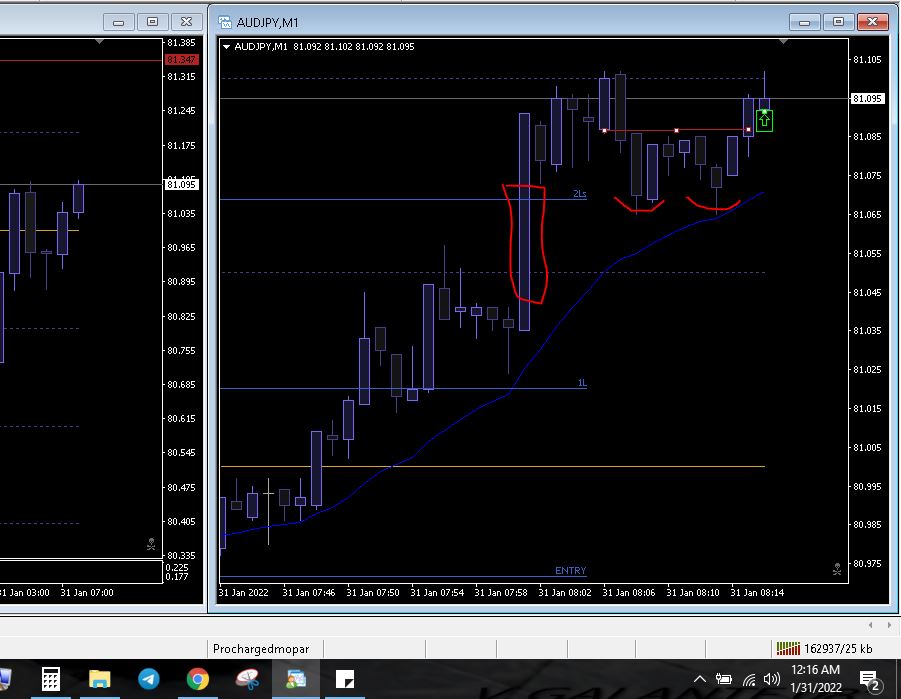Screen dimensions: 901x699
Task: Click the chart shift triangle in left chart window
Action: tap(99, 41)
